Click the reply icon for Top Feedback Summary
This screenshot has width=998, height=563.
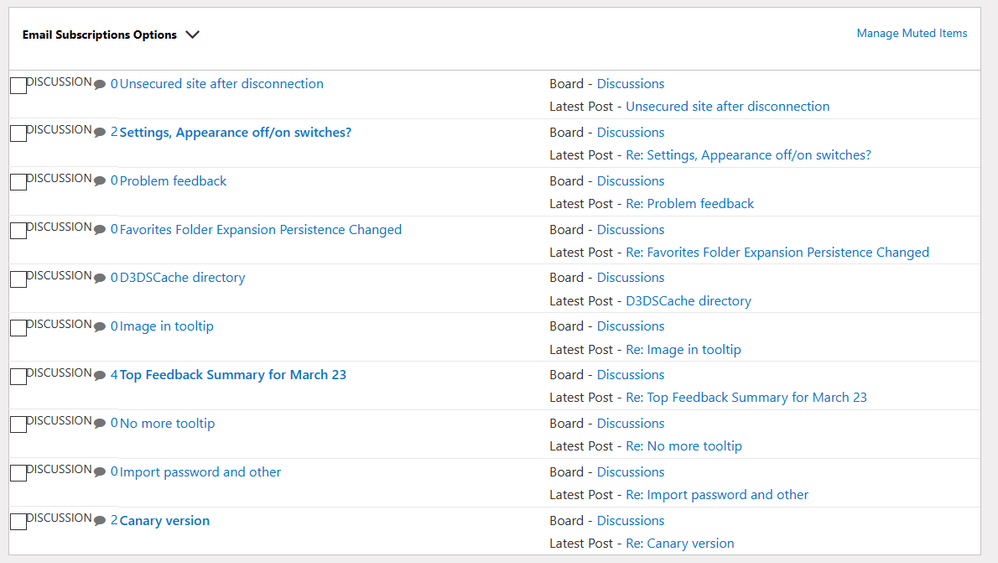pyautogui.click(x=99, y=375)
